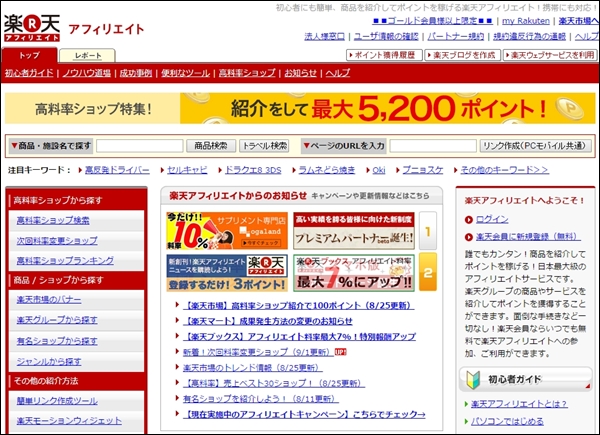This screenshot has height=435, width=600.
Task: Click the 5,200ポイント banner
Action: point(300,108)
